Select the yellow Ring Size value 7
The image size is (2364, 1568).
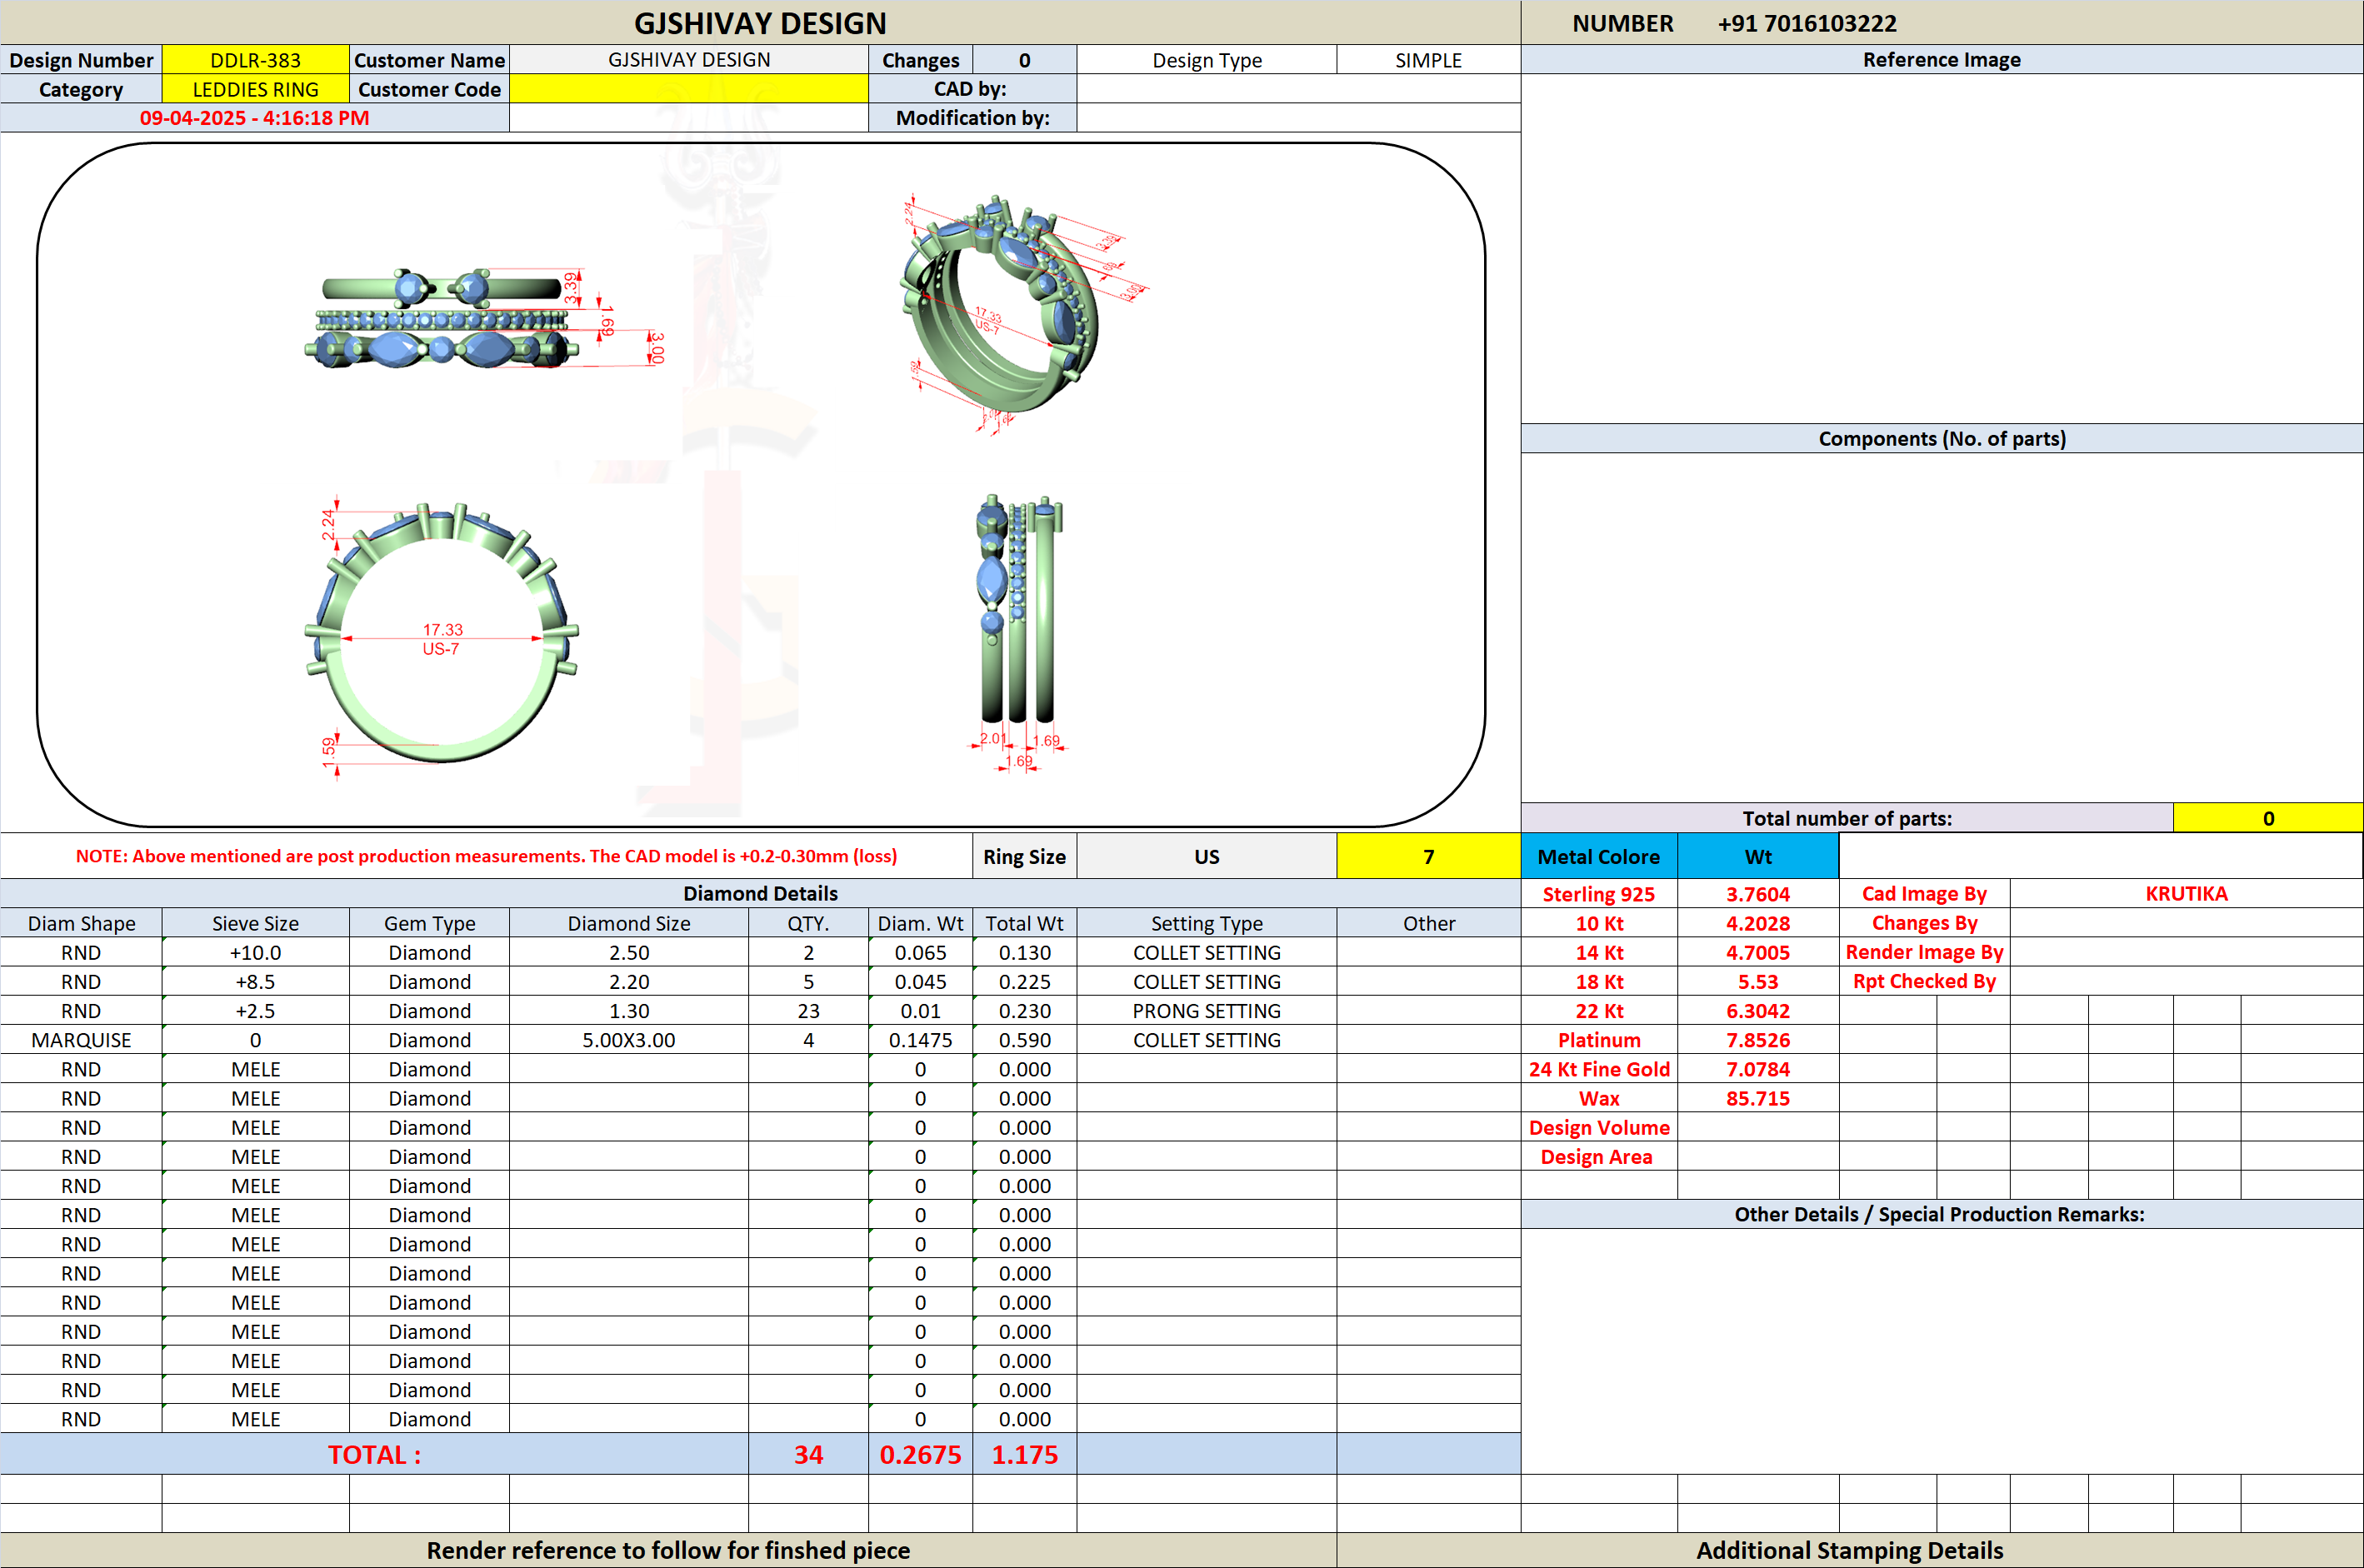coord(1428,857)
